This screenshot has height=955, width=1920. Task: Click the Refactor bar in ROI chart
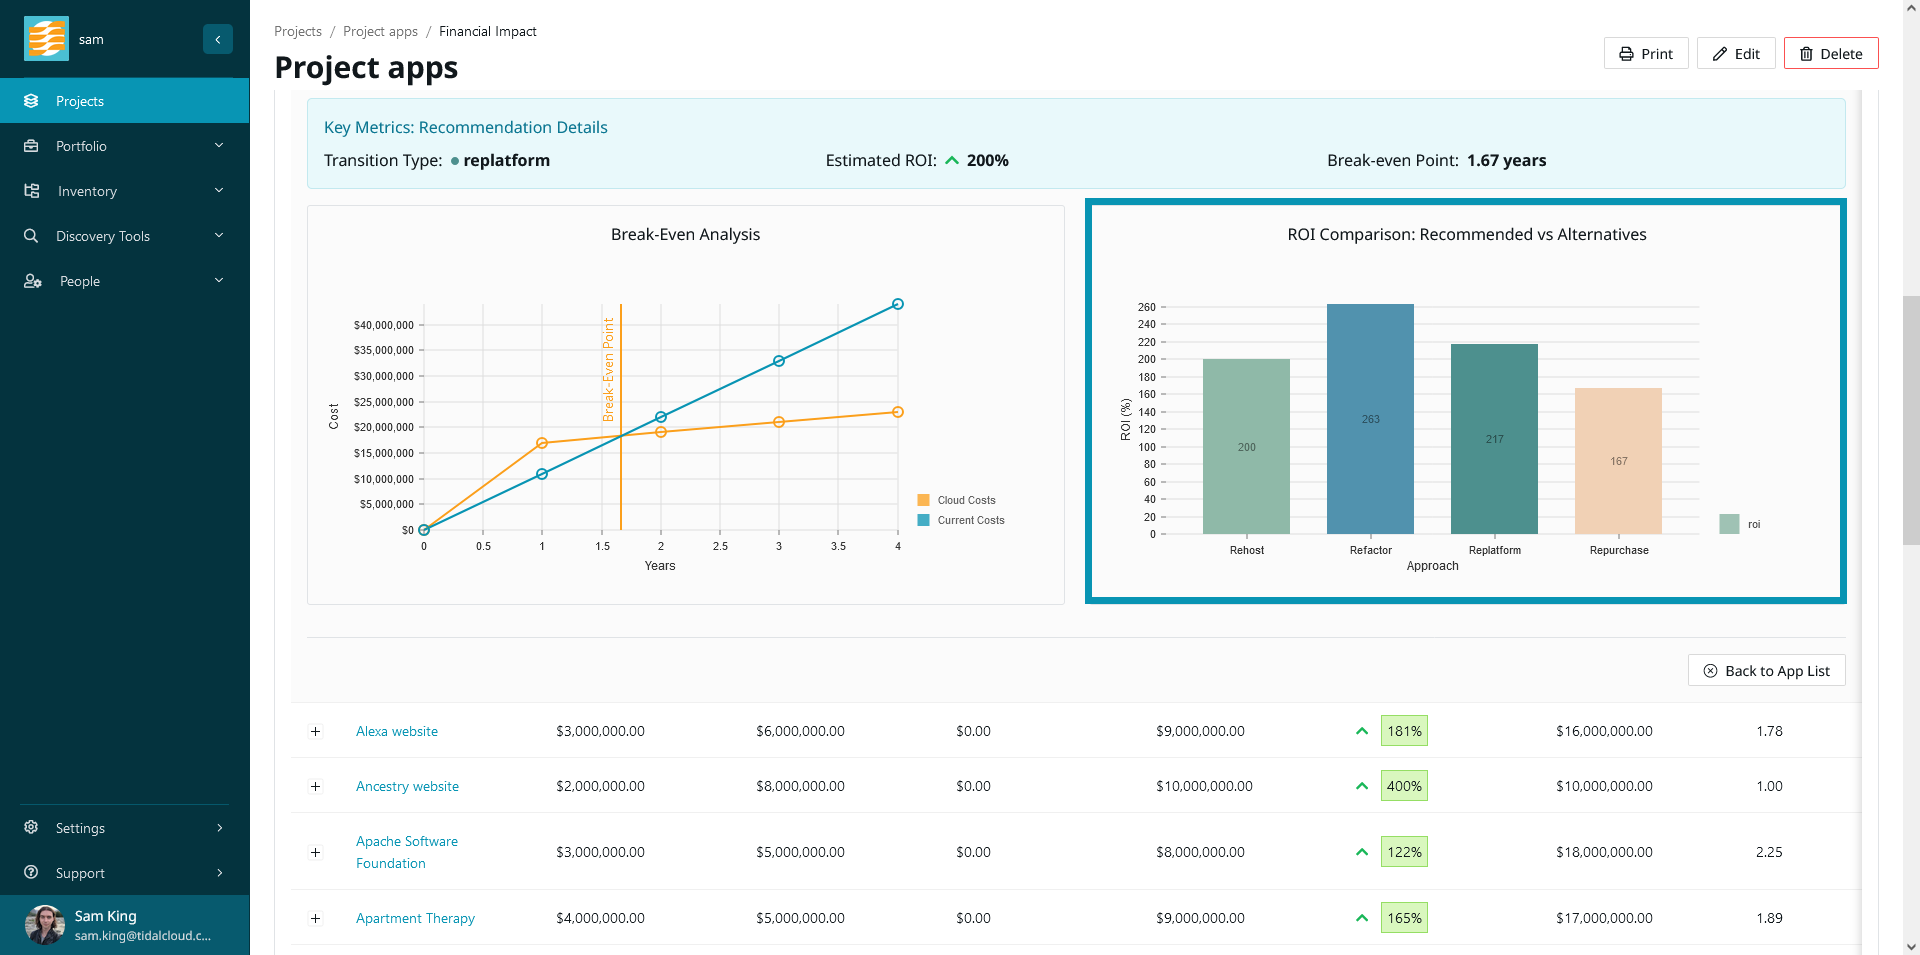[1370, 419]
